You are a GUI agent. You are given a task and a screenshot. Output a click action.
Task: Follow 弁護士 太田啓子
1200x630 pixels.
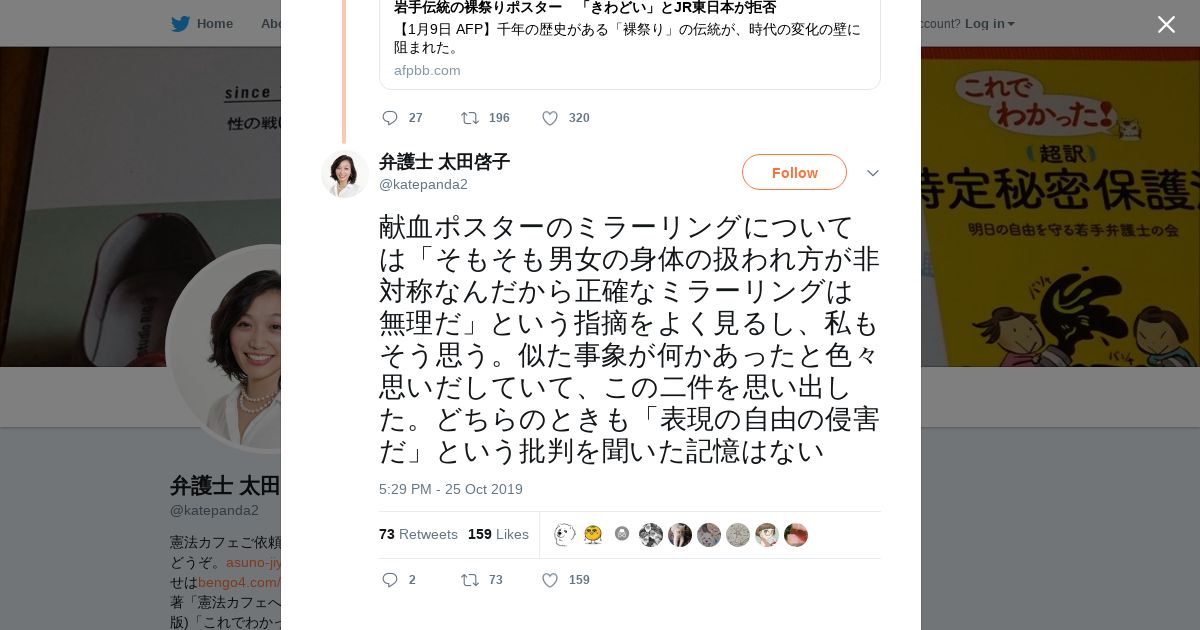794,172
